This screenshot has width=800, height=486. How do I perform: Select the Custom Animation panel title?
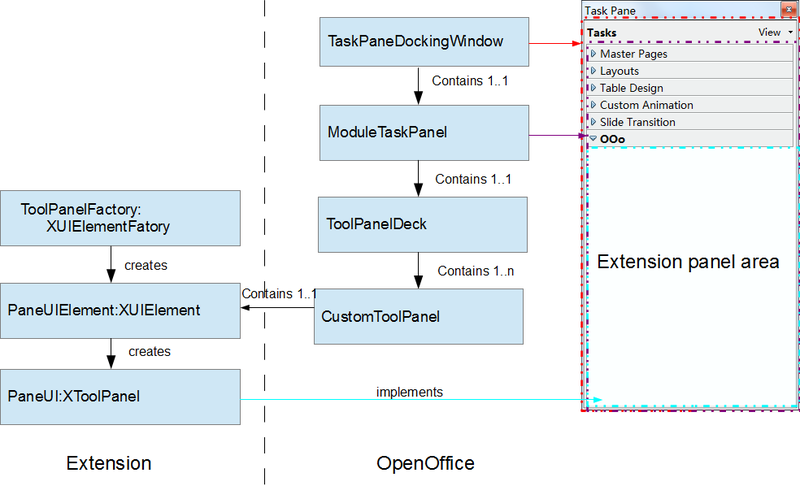point(646,105)
